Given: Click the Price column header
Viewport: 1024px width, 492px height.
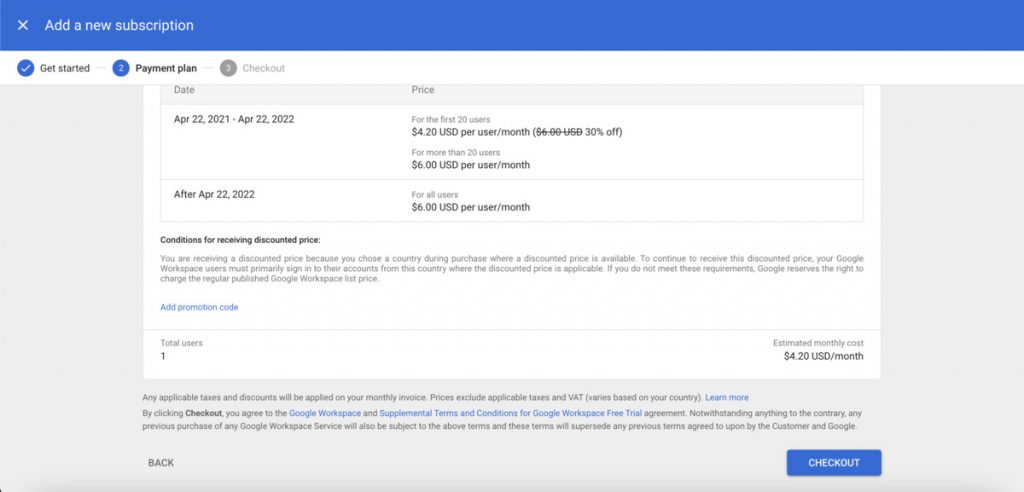Looking at the screenshot, I should [x=423, y=90].
